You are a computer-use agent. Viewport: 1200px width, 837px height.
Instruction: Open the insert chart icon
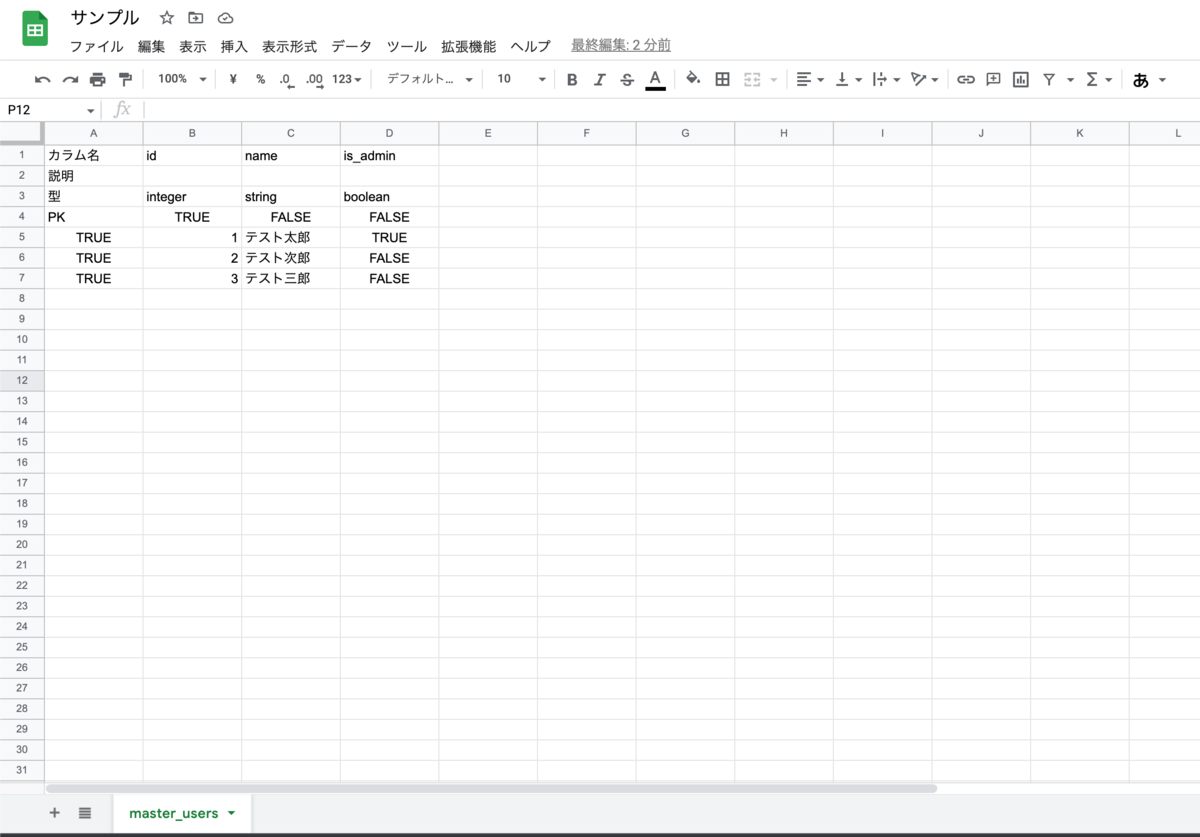(x=1019, y=79)
